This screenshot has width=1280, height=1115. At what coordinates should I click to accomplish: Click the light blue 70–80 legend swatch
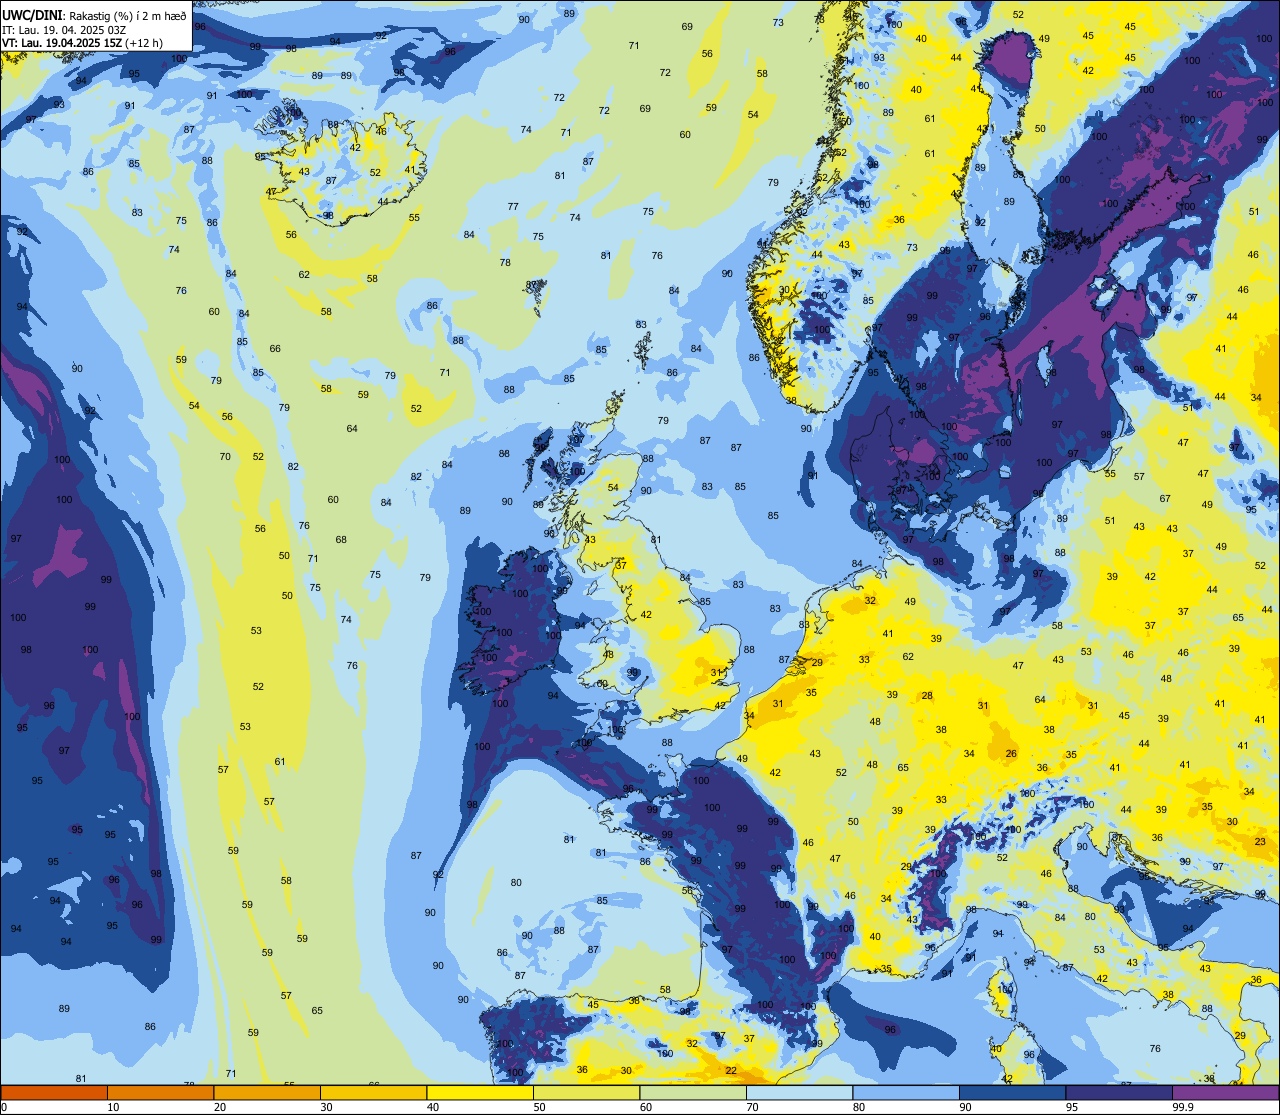799,1092
